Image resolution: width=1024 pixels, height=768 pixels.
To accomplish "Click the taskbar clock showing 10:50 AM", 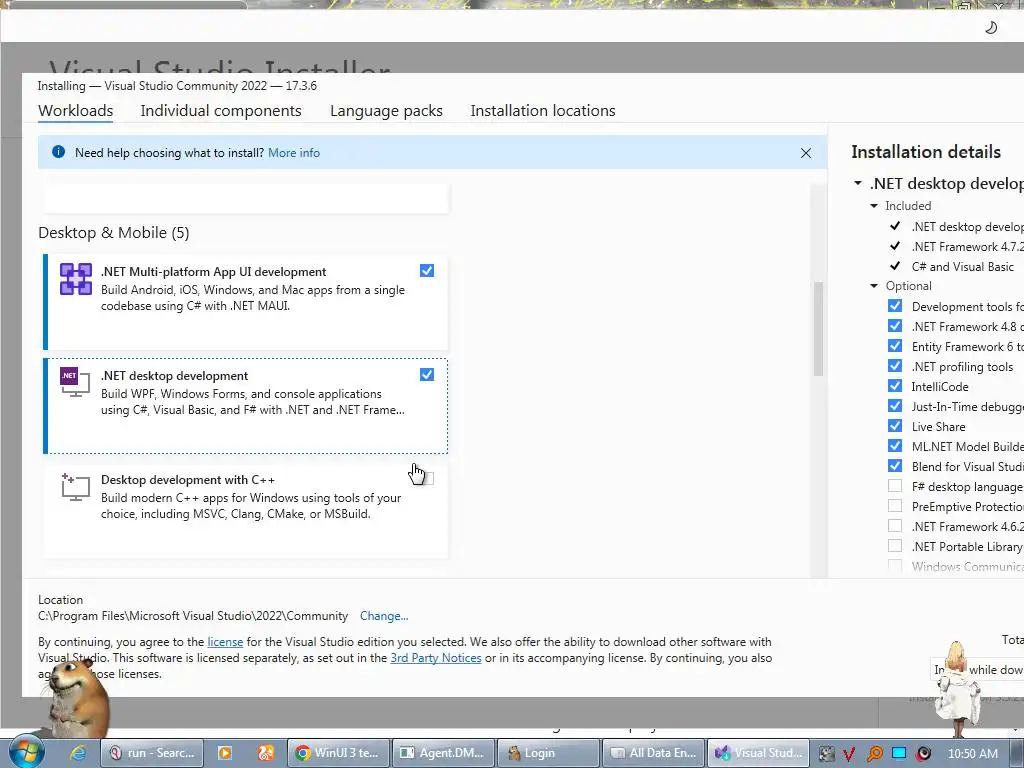I will pyautogui.click(x=972, y=754).
